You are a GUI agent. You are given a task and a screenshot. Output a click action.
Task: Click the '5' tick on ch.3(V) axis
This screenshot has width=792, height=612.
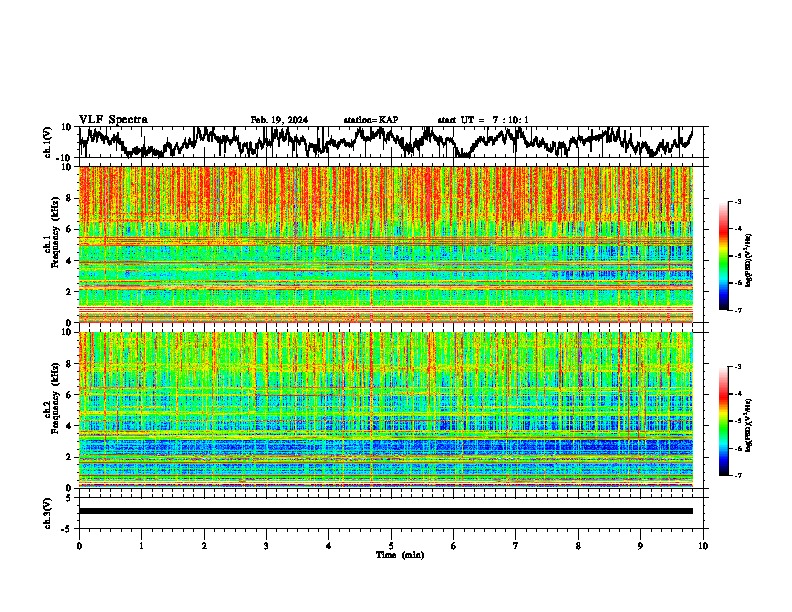69,498
